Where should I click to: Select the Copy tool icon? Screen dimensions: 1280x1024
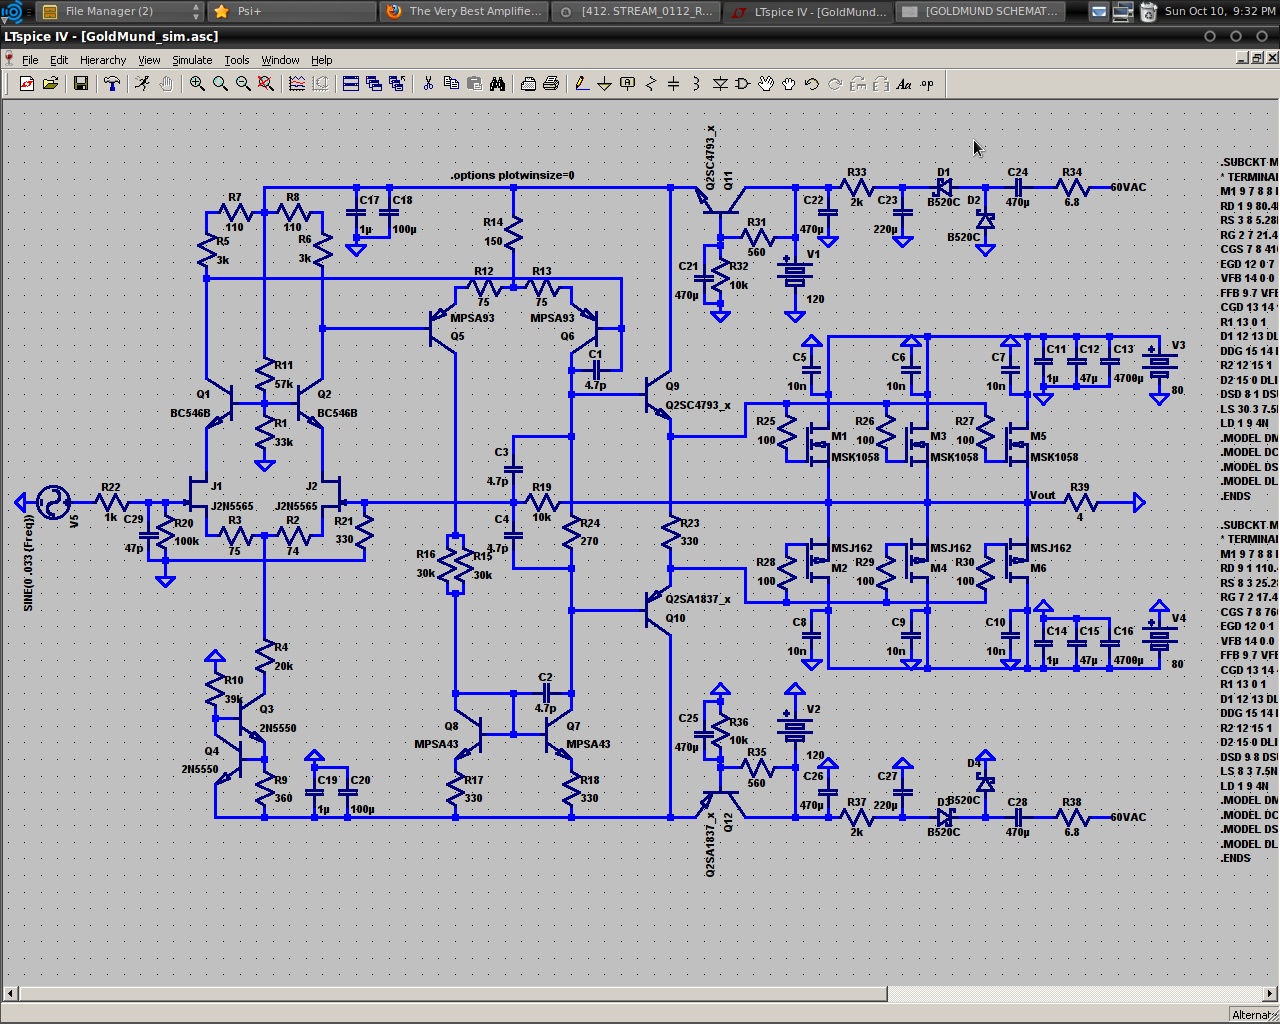tap(451, 84)
